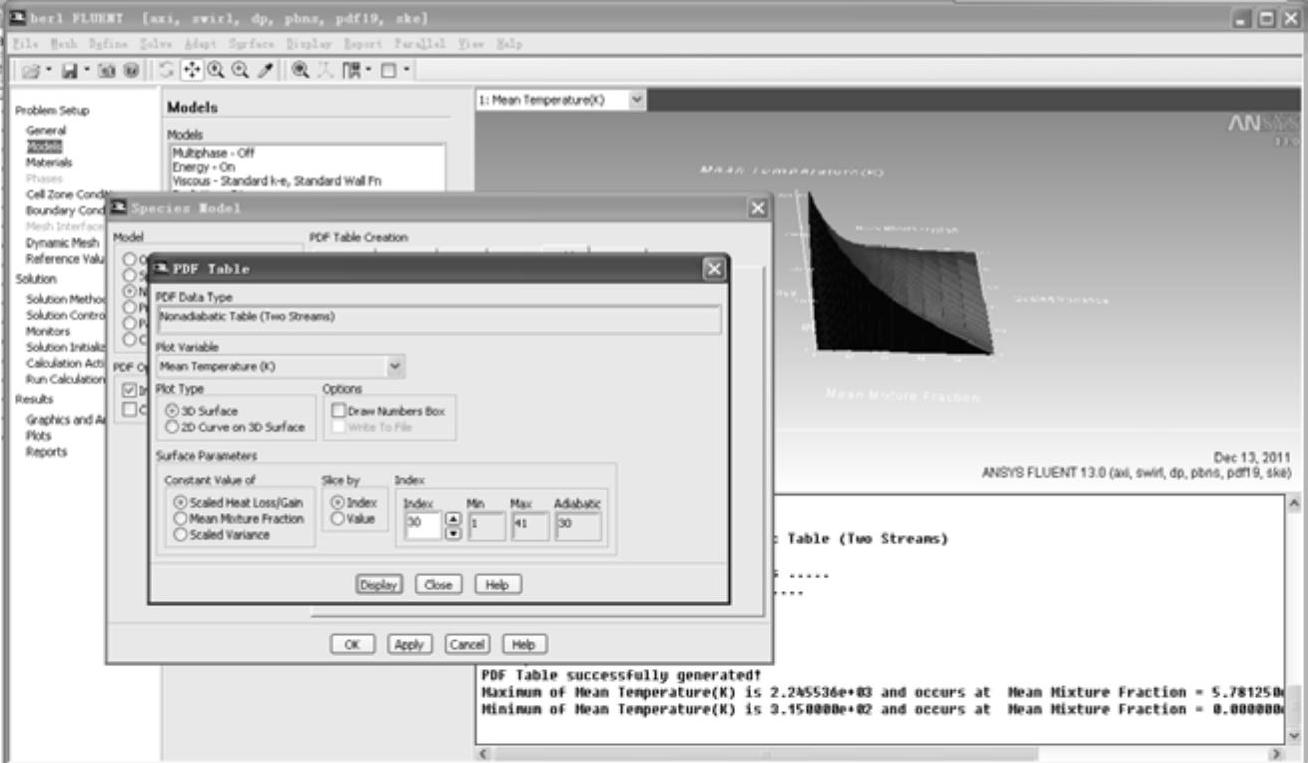Viewport: 1308px width, 763px height.
Task: Select the rotate view tool icon
Action: click(166, 70)
